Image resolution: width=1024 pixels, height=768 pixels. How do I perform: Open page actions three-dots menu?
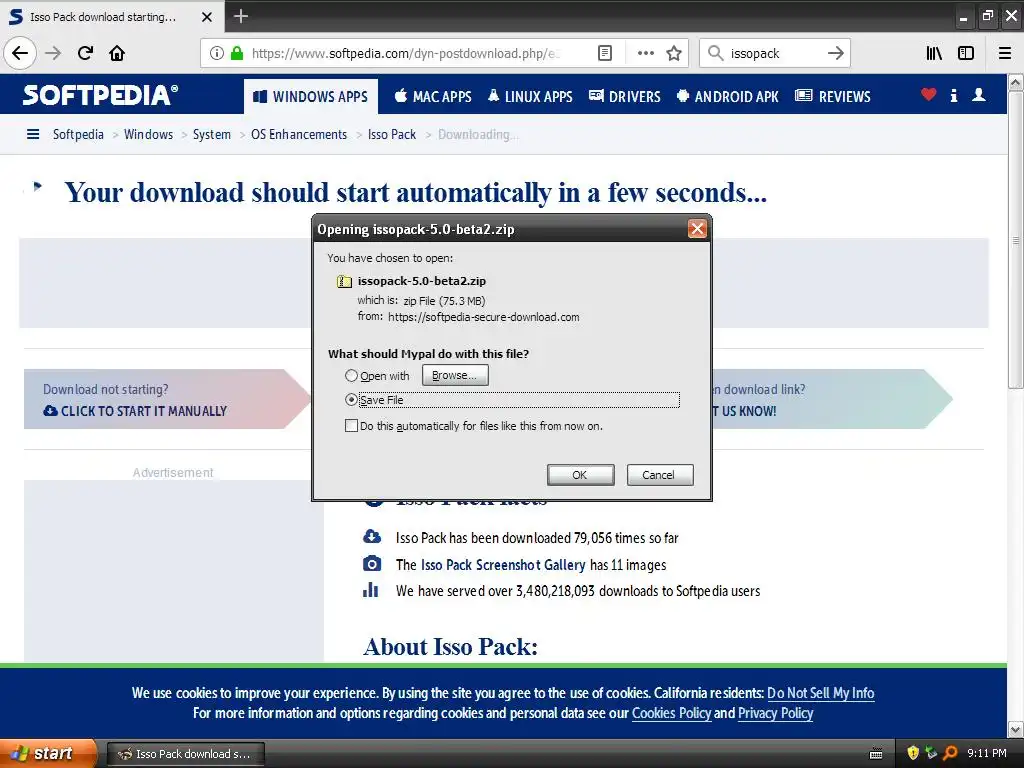(645, 53)
